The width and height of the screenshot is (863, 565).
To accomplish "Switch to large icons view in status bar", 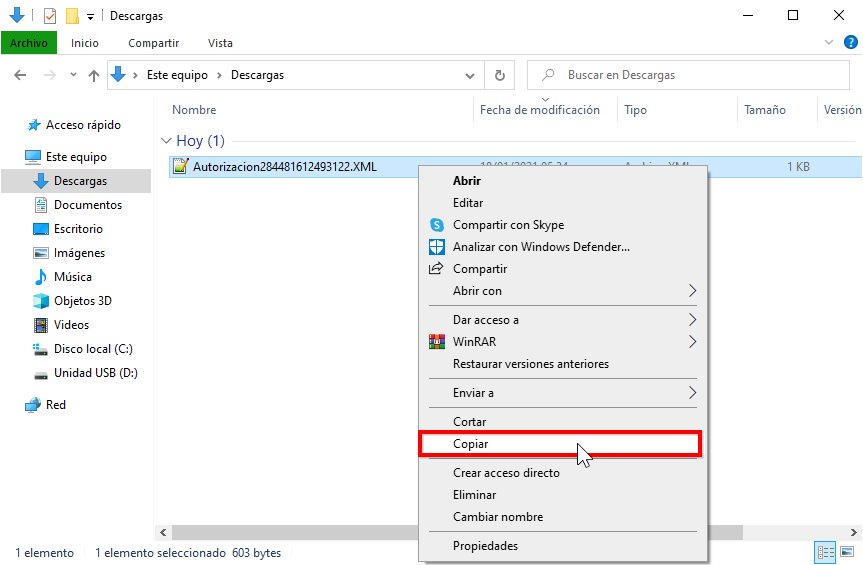I will (x=847, y=553).
